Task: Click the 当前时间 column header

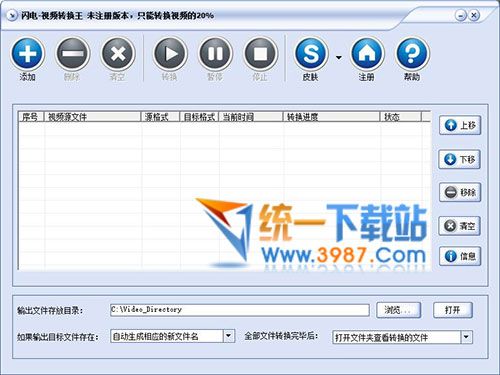Action: (251, 117)
